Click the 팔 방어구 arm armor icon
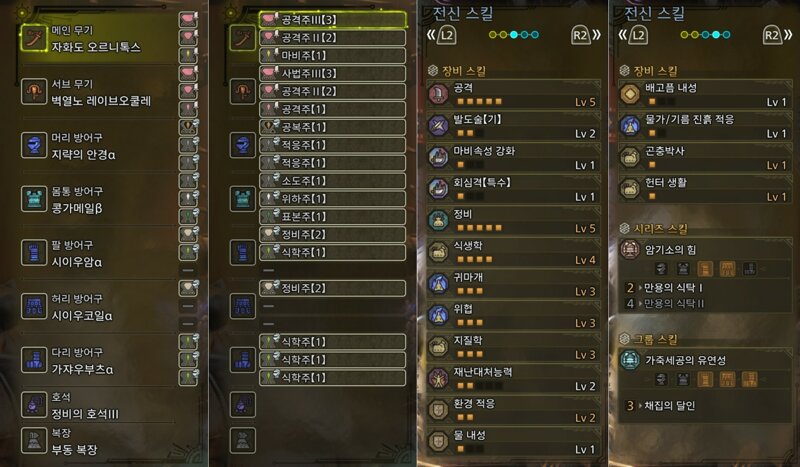The image size is (800, 467). pos(34,253)
